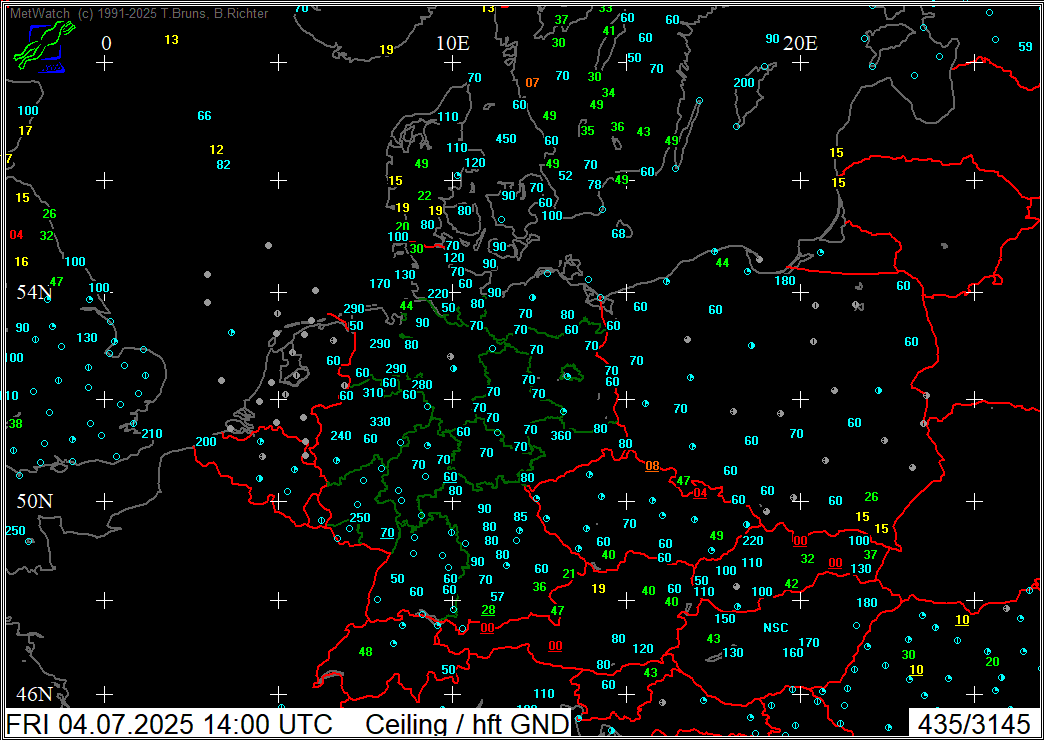The width and height of the screenshot is (1044, 740).
Task: Select the ceiling value 85 in Bavaria
Action: coord(521,516)
